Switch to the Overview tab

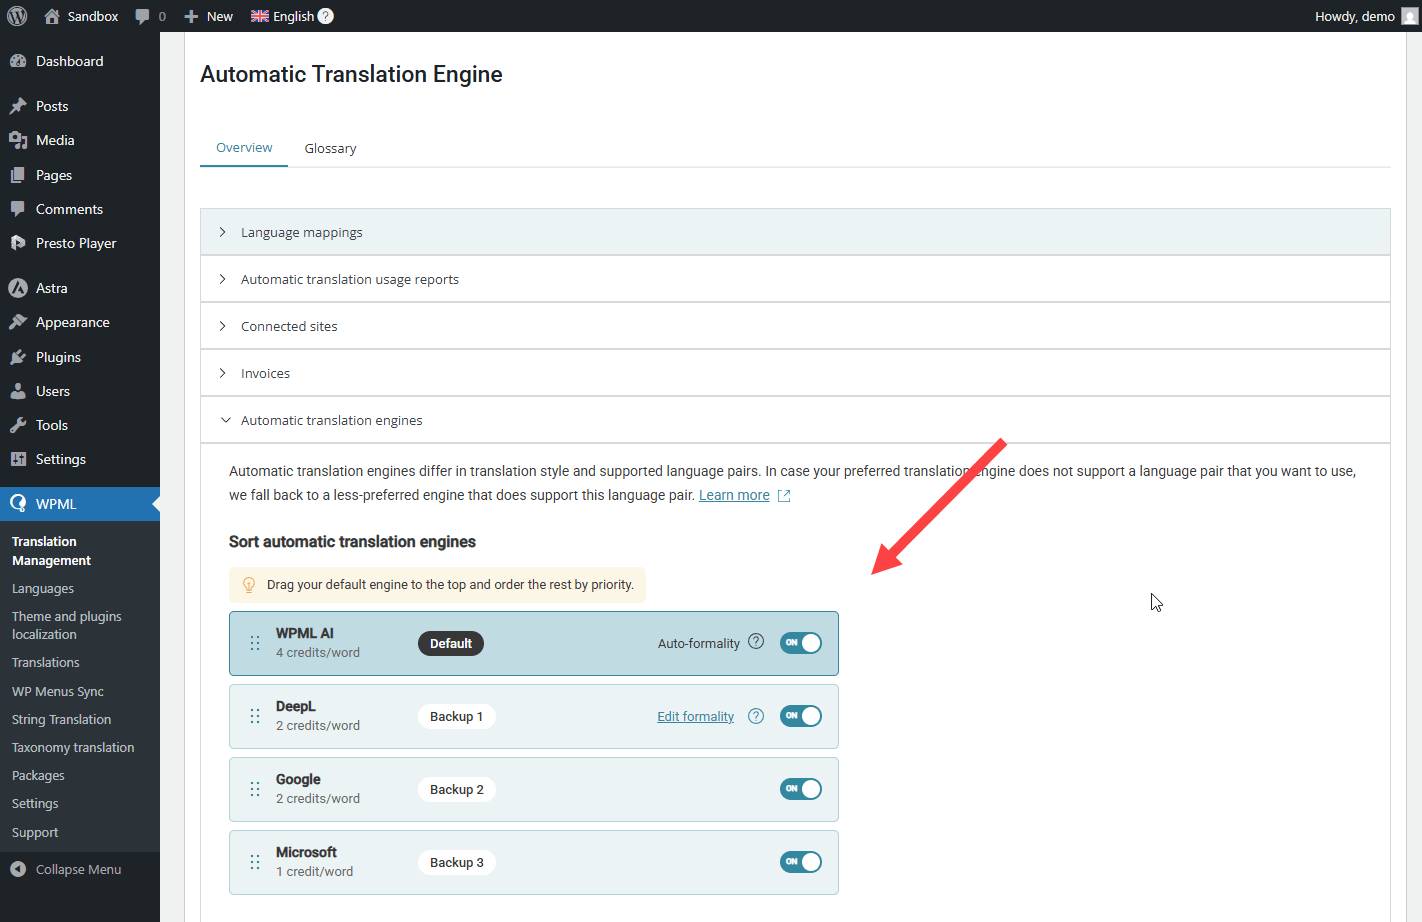(x=244, y=147)
